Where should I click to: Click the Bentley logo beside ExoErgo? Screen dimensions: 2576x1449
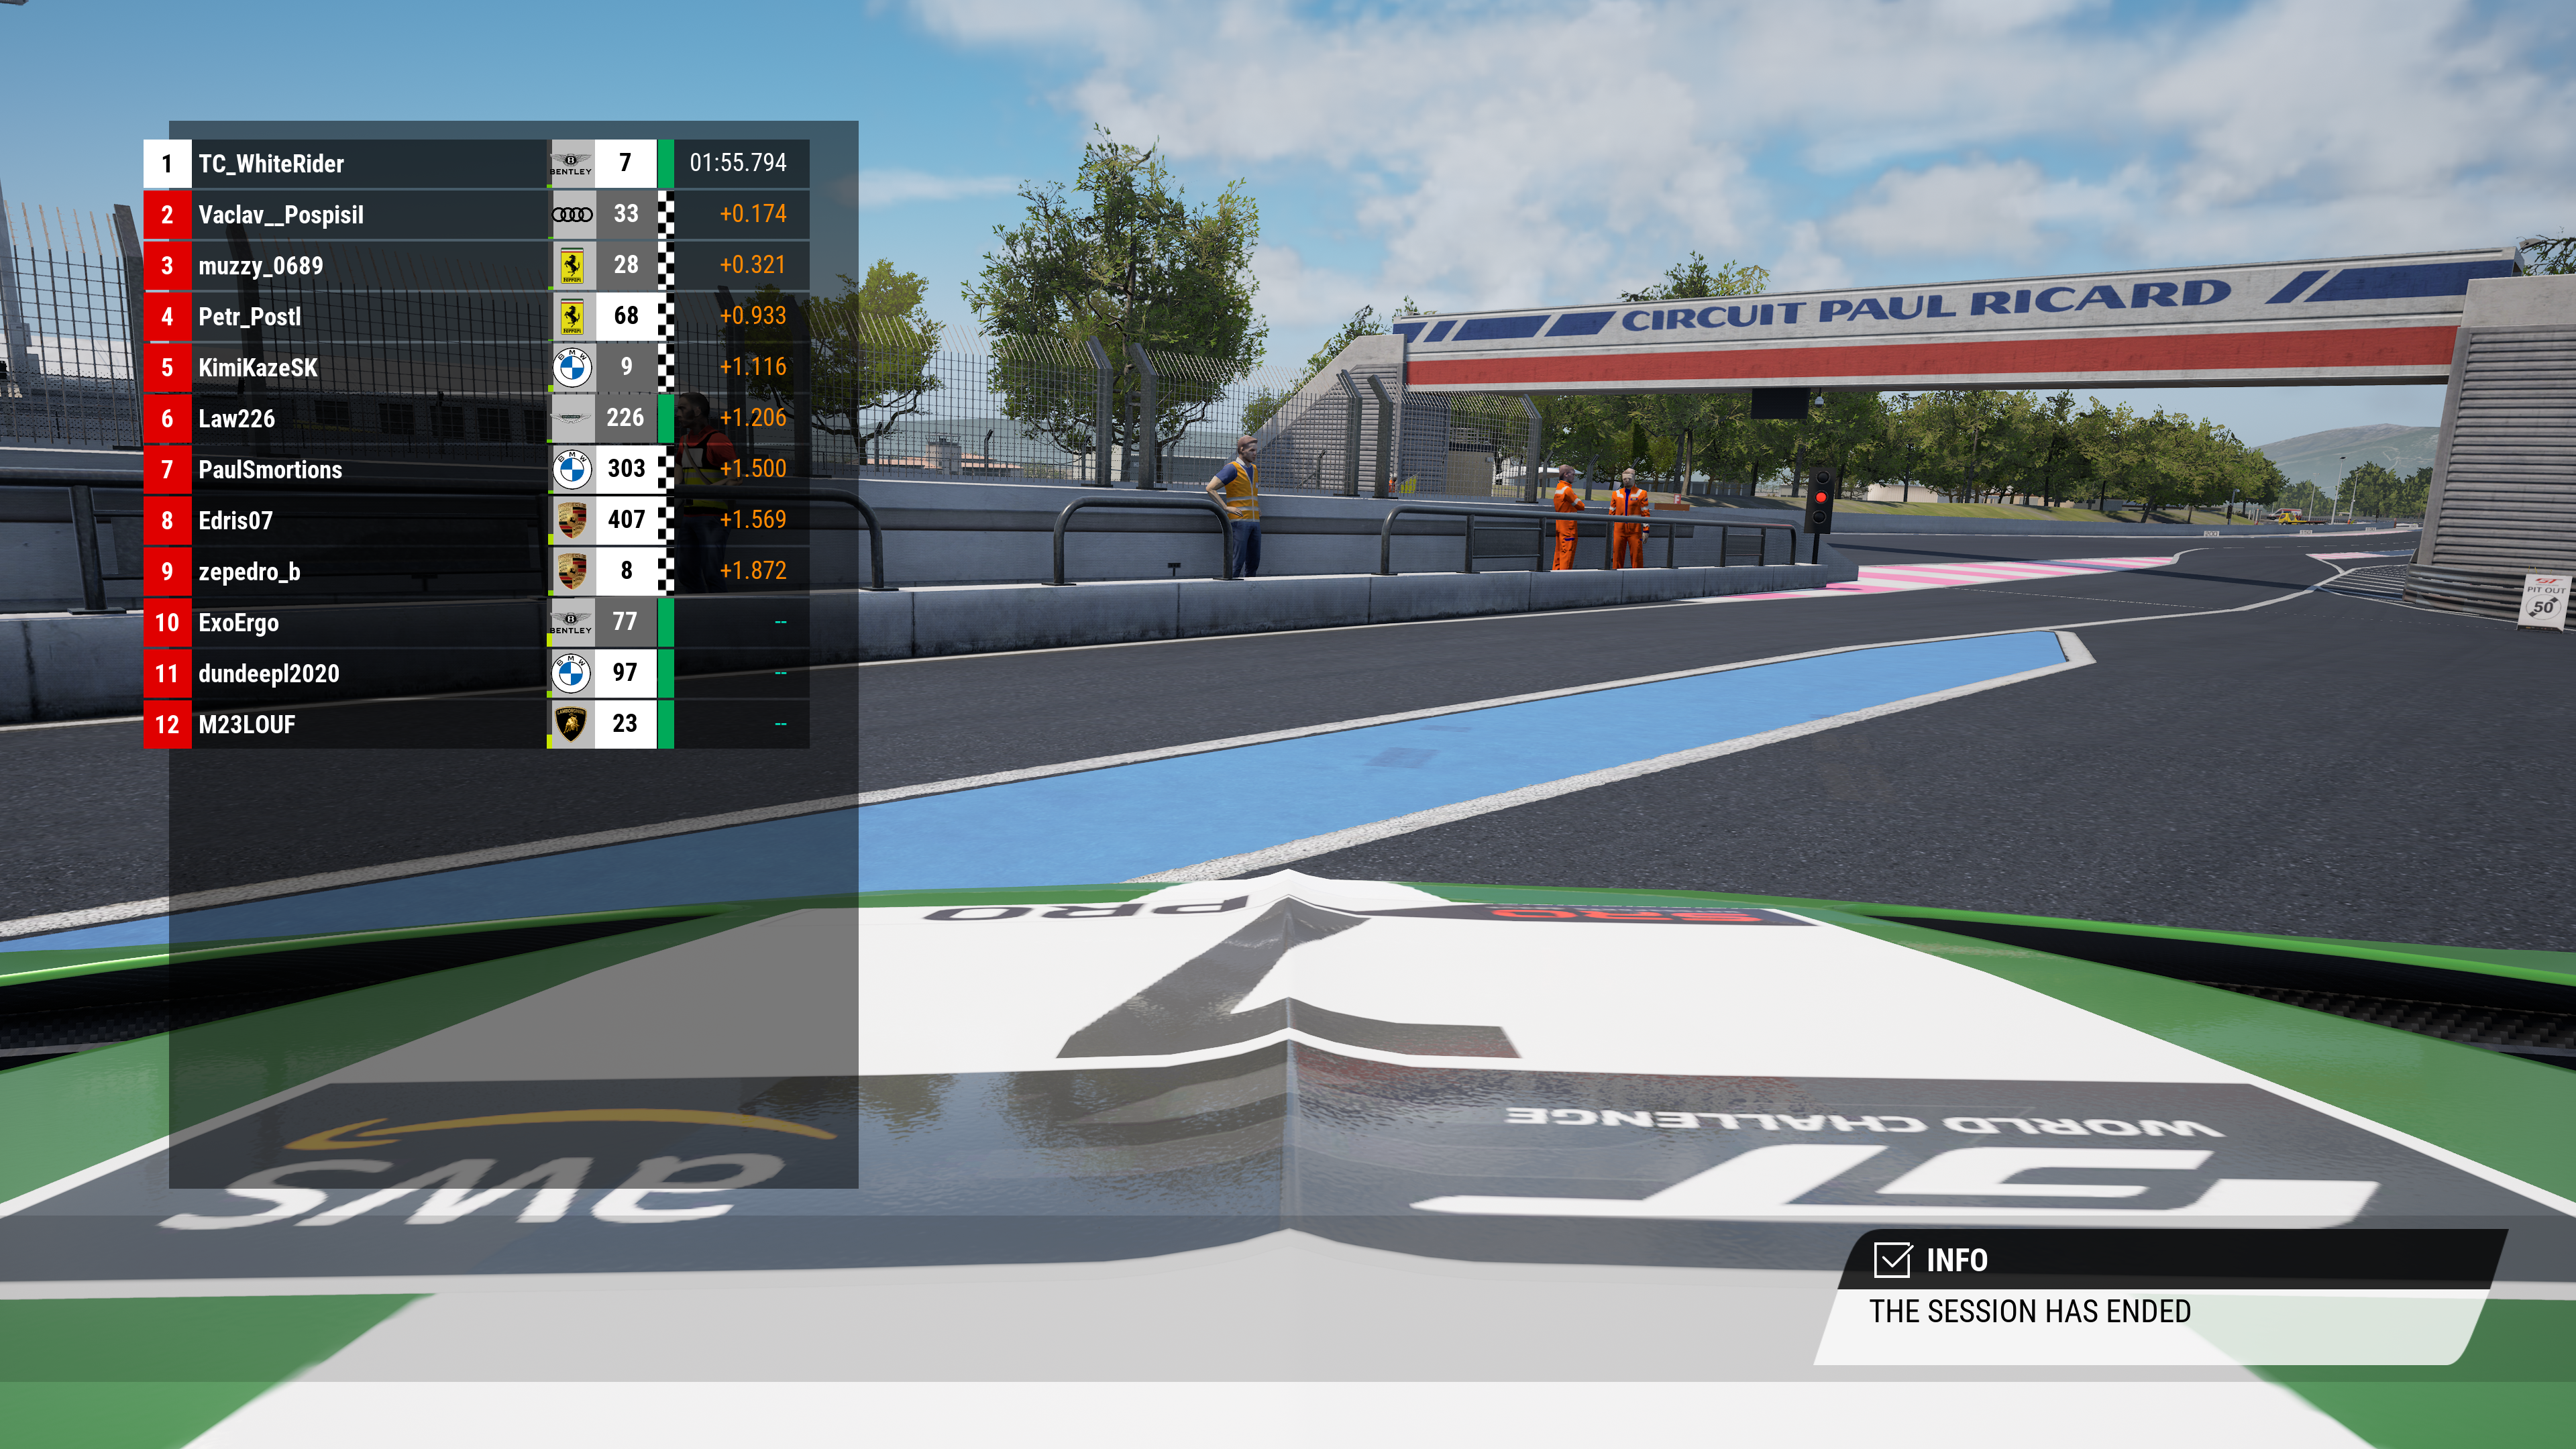click(x=572, y=622)
